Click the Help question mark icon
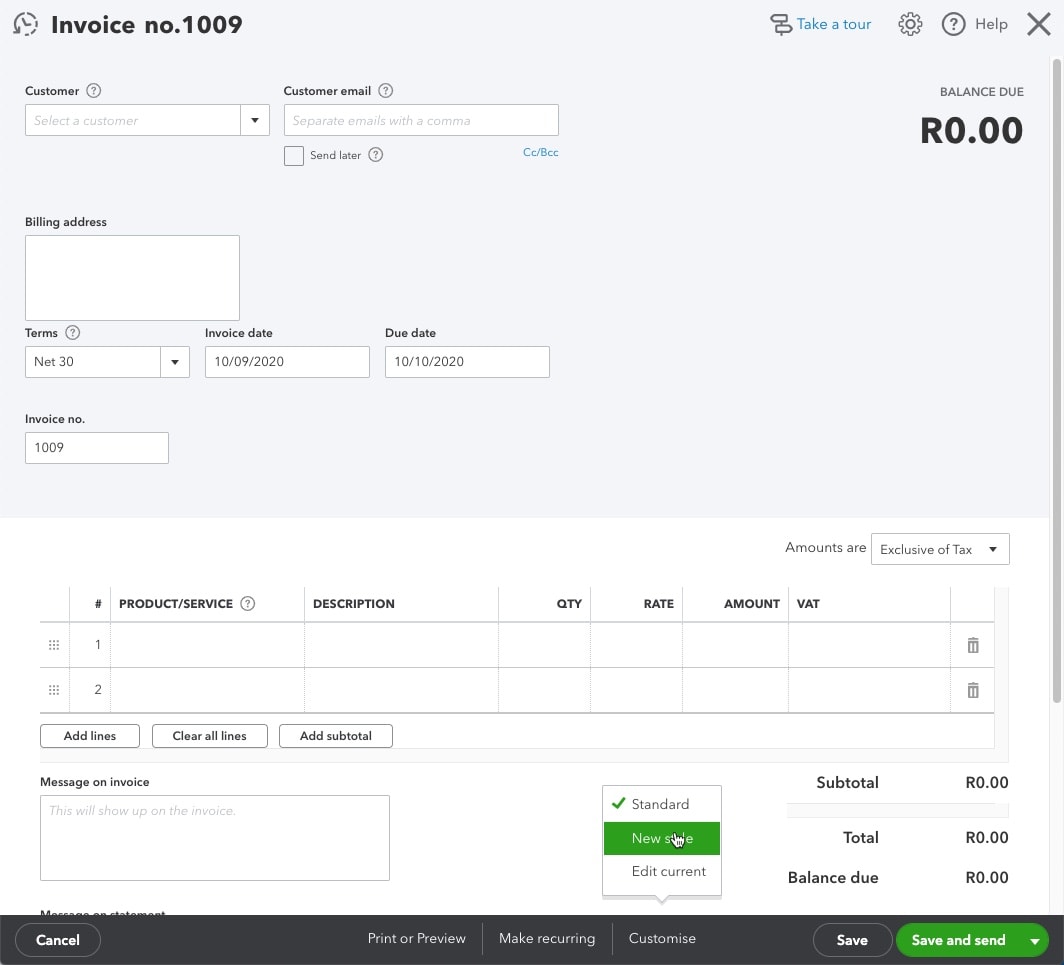The width and height of the screenshot is (1064, 965). [953, 24]
